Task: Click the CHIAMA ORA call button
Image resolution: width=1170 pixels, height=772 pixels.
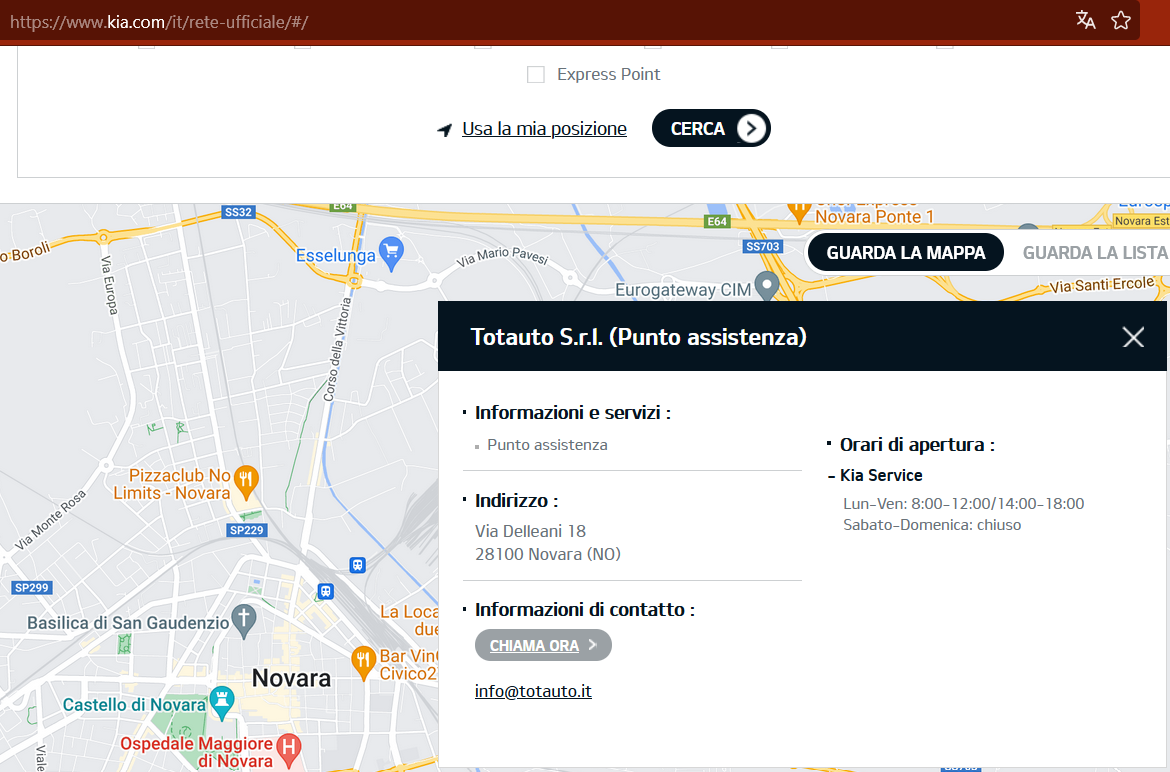Action: click(543, 645)
